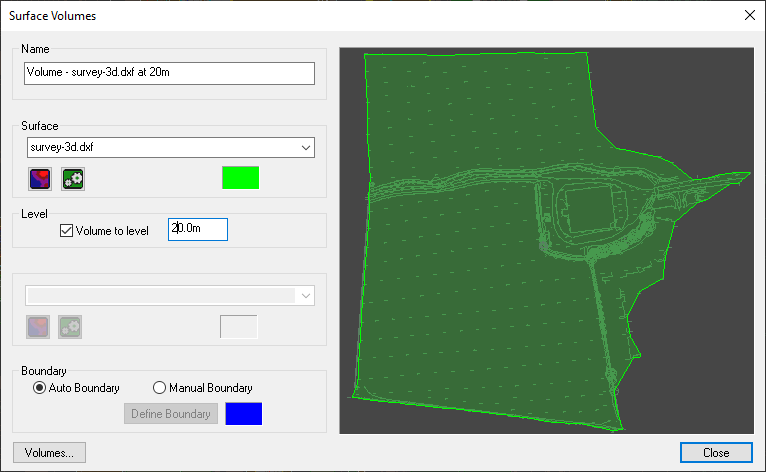The height and width of the screenshot is (472, 766).
Task: Click the greyed-out gear icon in lower group
Action: click(70, 326)
